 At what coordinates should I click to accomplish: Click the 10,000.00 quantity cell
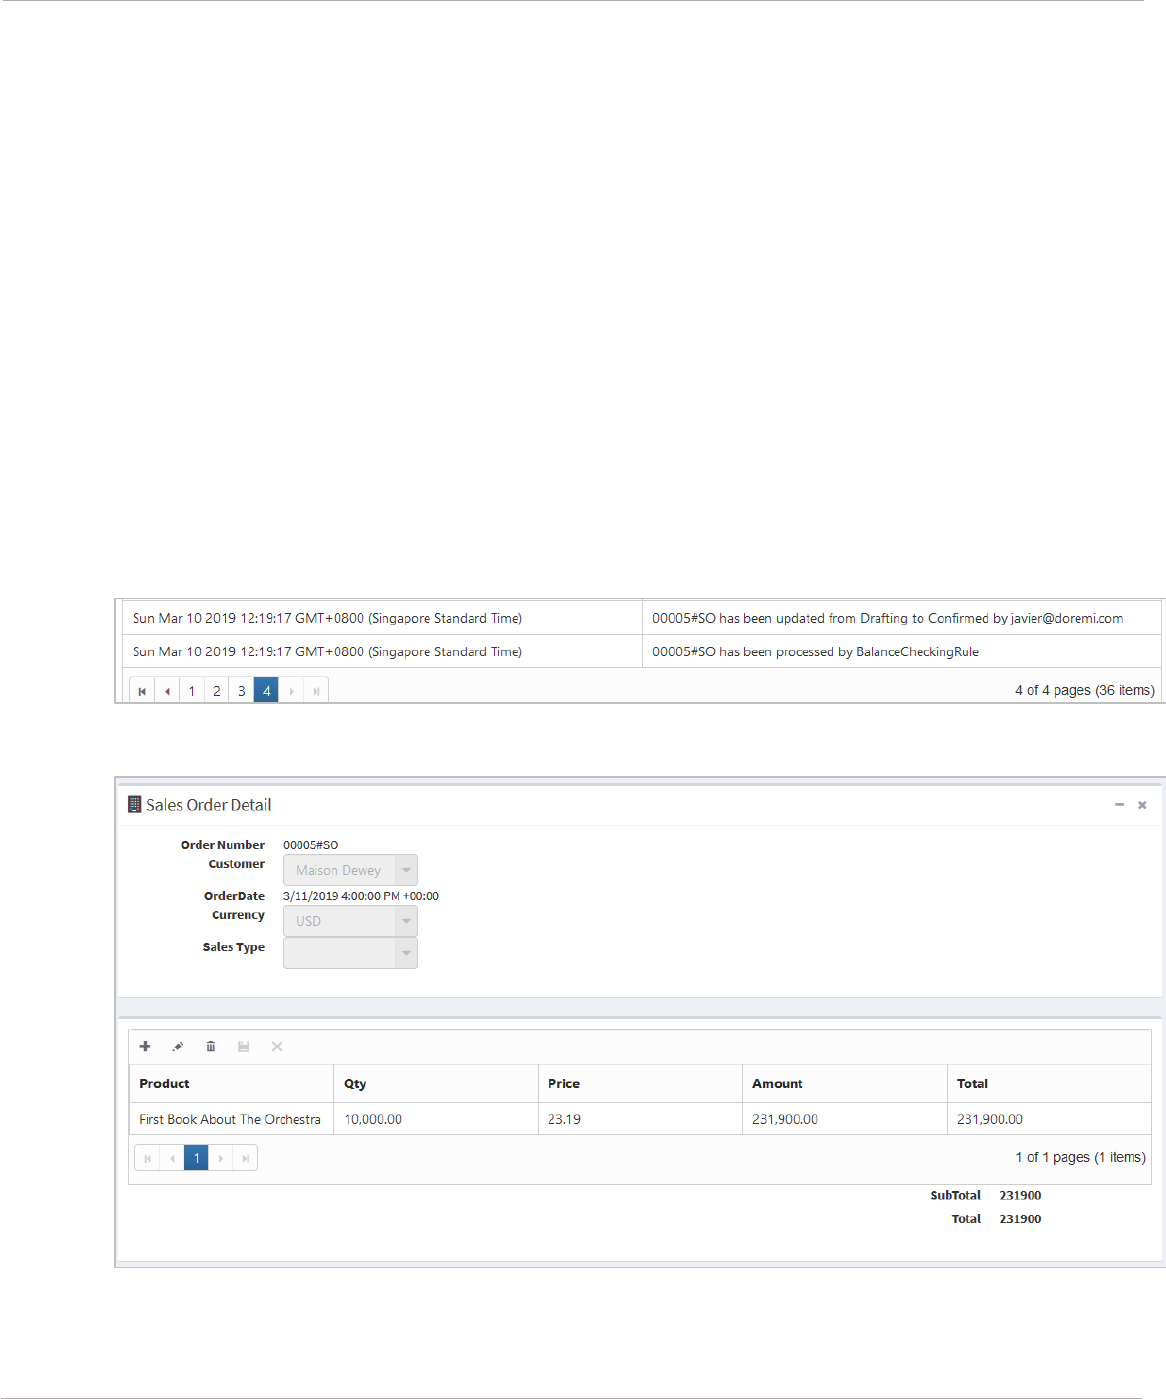click(436, 1119)
